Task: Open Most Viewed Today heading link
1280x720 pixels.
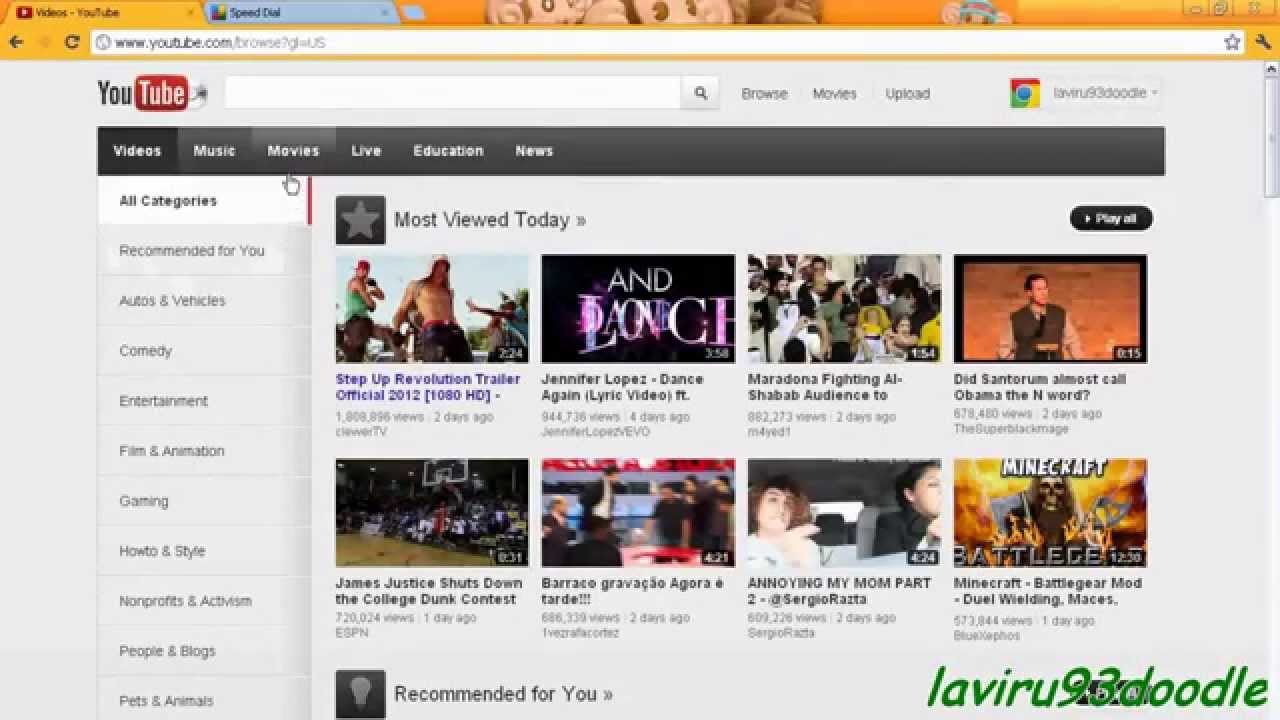Action: pos(490,220)
